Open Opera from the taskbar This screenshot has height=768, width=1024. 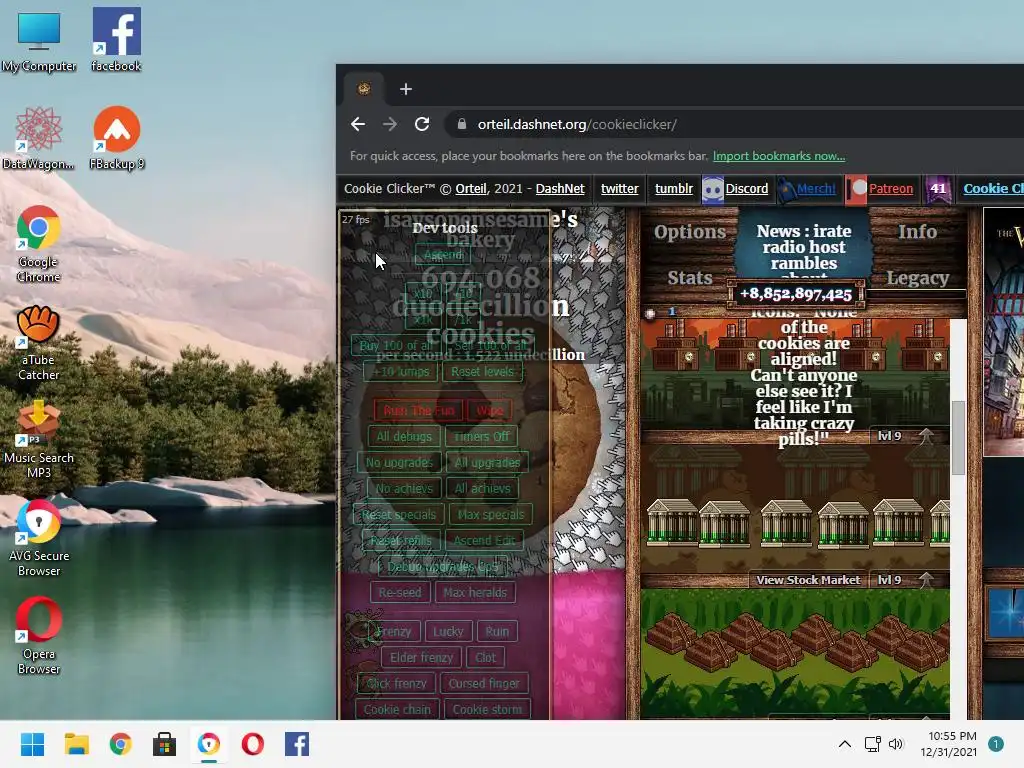tap(253, 744)
